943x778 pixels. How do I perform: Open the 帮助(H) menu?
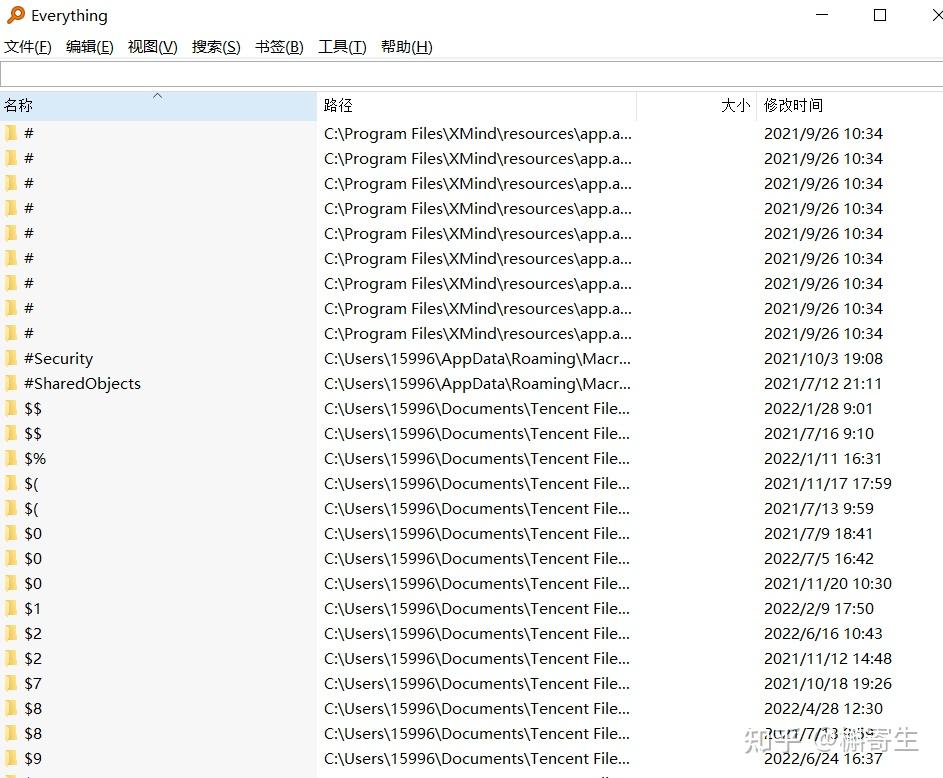[x=407, y=47]
